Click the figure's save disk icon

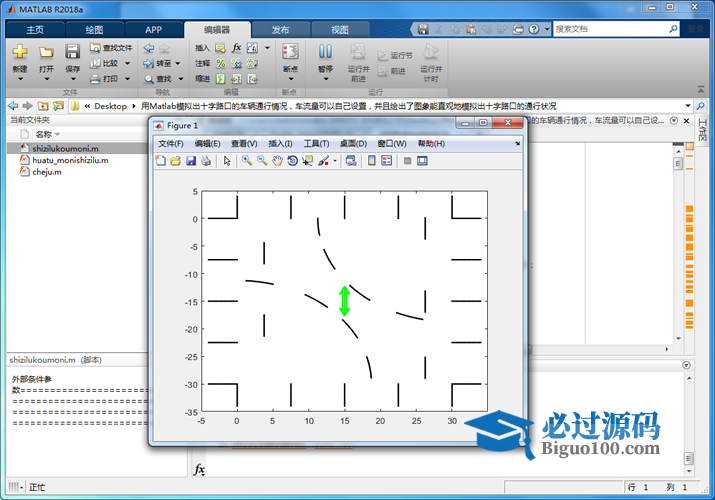click(x=191, y=160)
